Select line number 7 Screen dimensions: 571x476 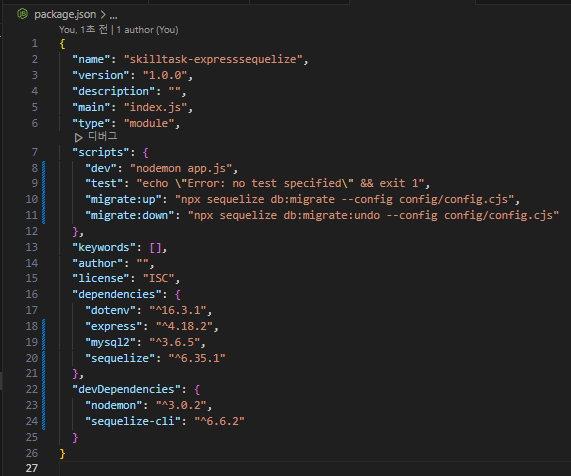click(35, 152)
